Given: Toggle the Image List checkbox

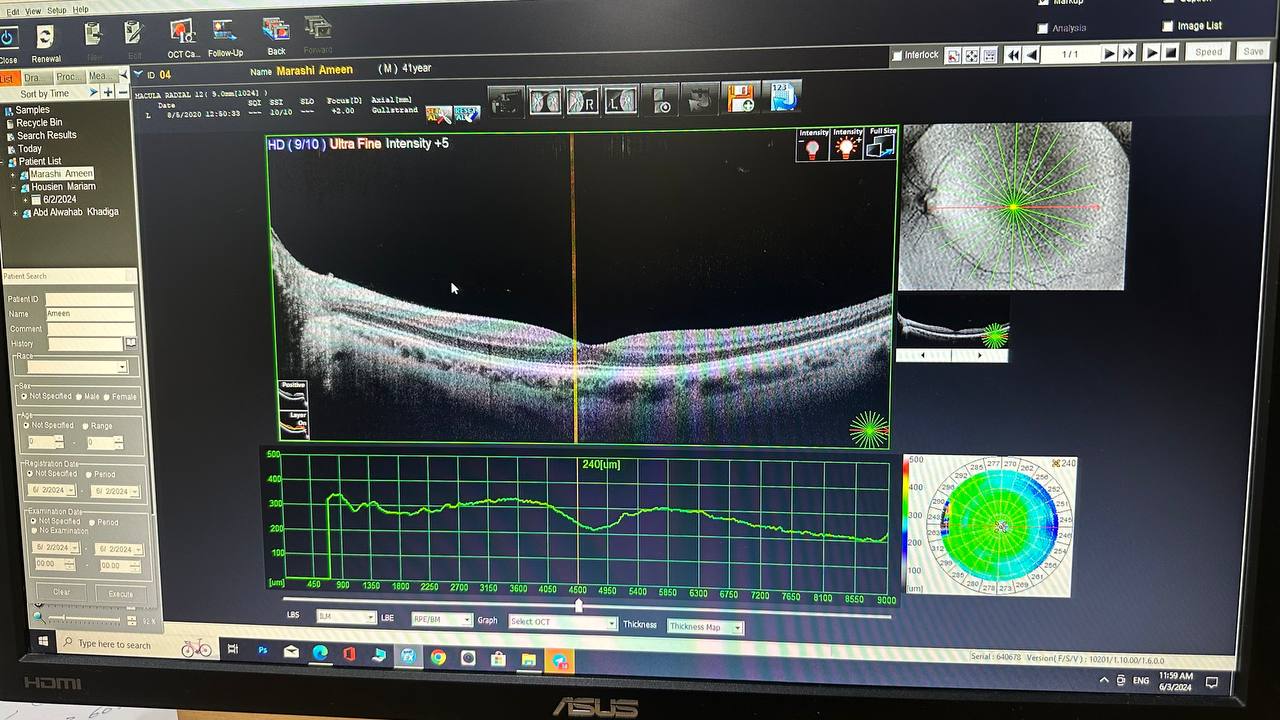Looking at the screenshot, I should (1167, 26).
